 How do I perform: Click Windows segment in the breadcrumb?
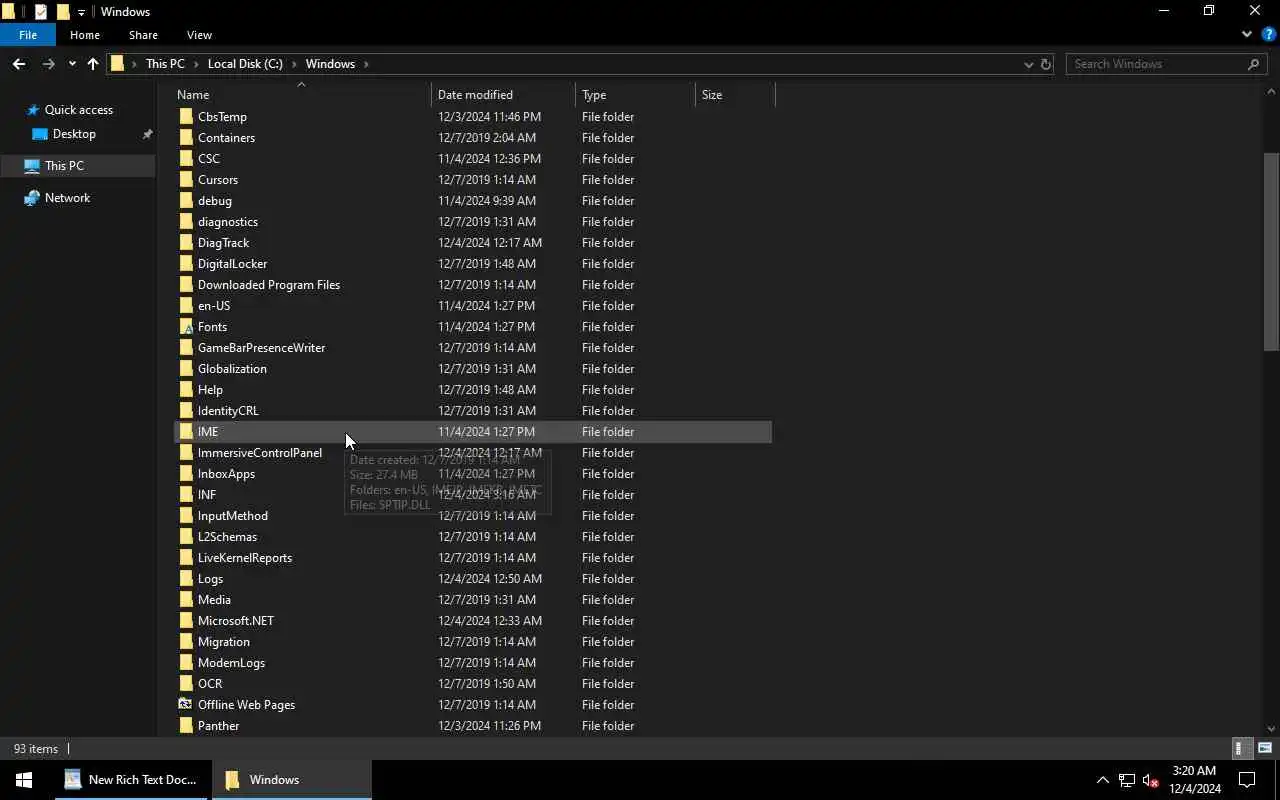click(330, 64)
